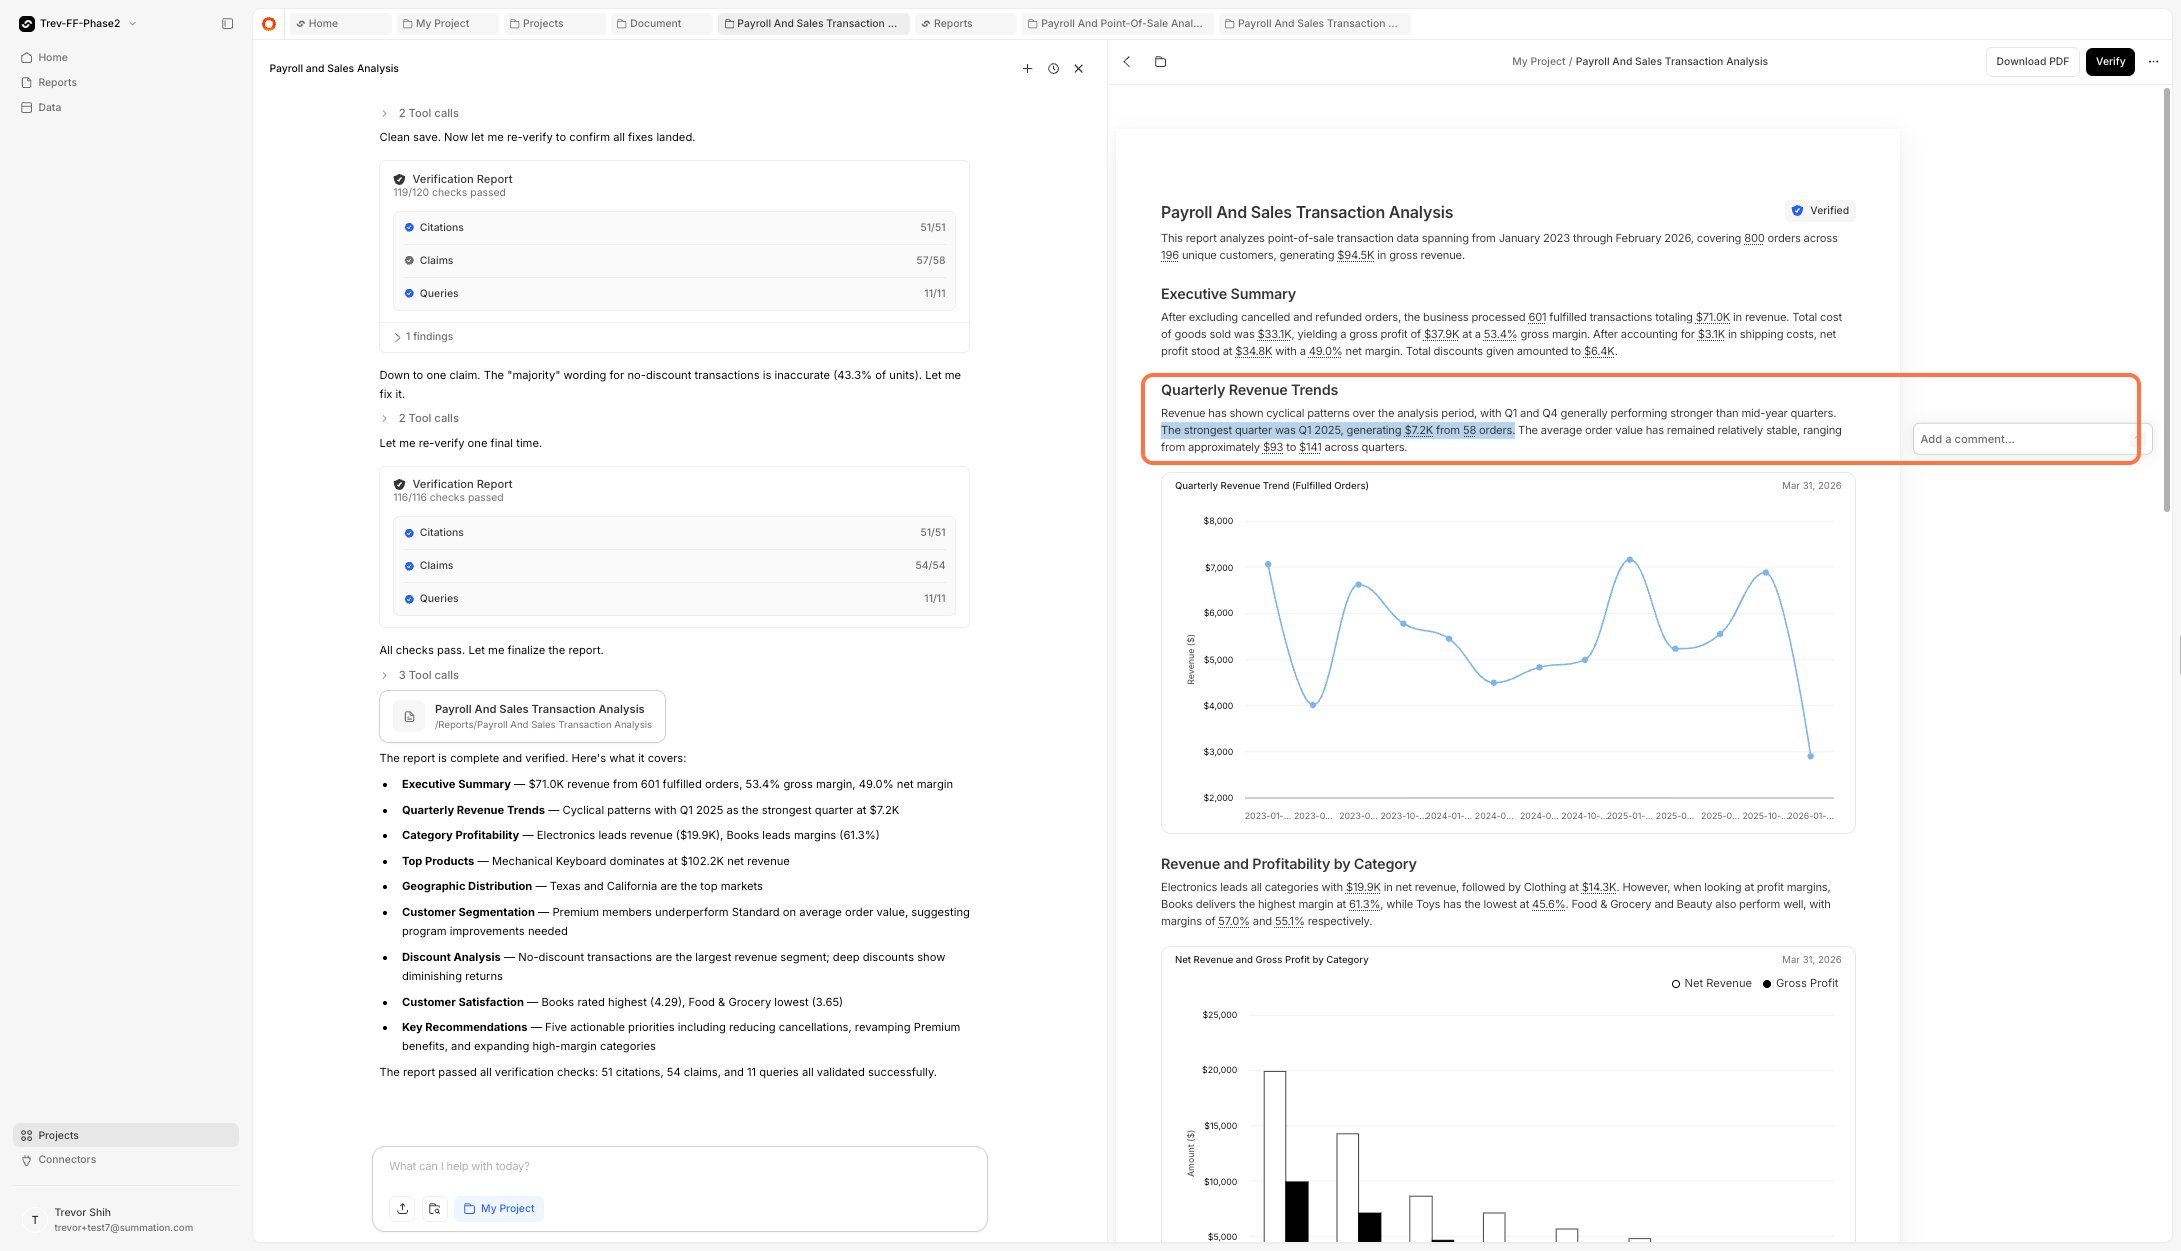The height and width of the screenshot is (1251, 2181).
Task: Switch to the Projects tab
Action: pos(555,23)
